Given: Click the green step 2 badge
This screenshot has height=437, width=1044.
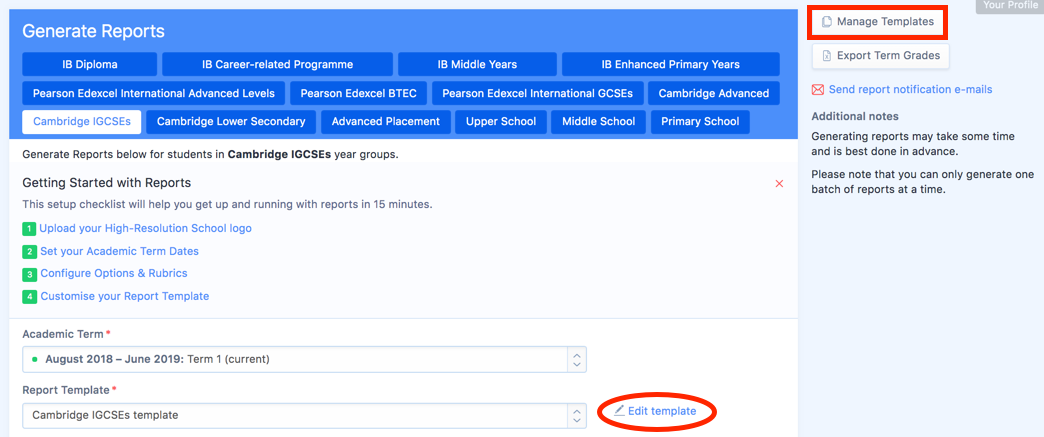Looking at the screenshot, I should [29, 252].
